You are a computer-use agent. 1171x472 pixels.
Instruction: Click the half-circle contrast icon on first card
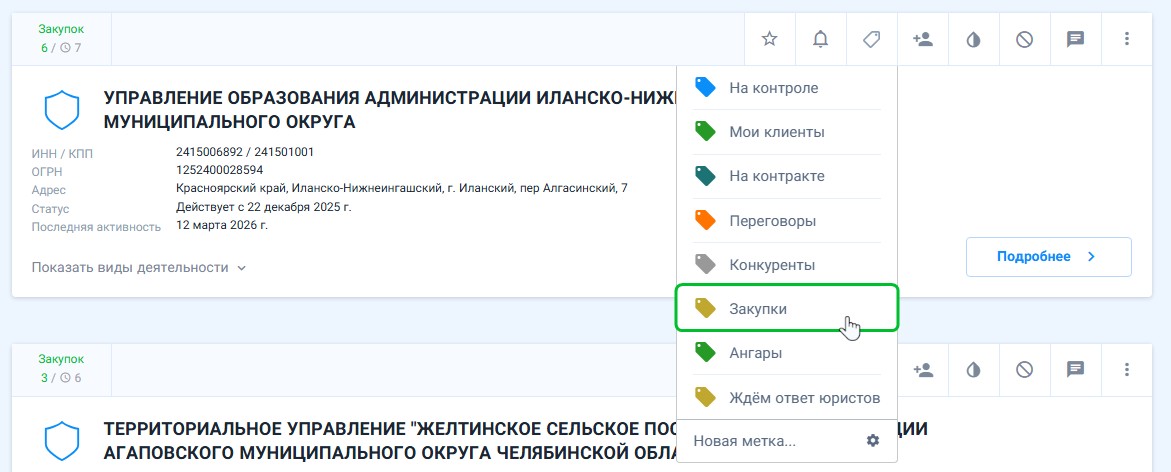[973, 40]
